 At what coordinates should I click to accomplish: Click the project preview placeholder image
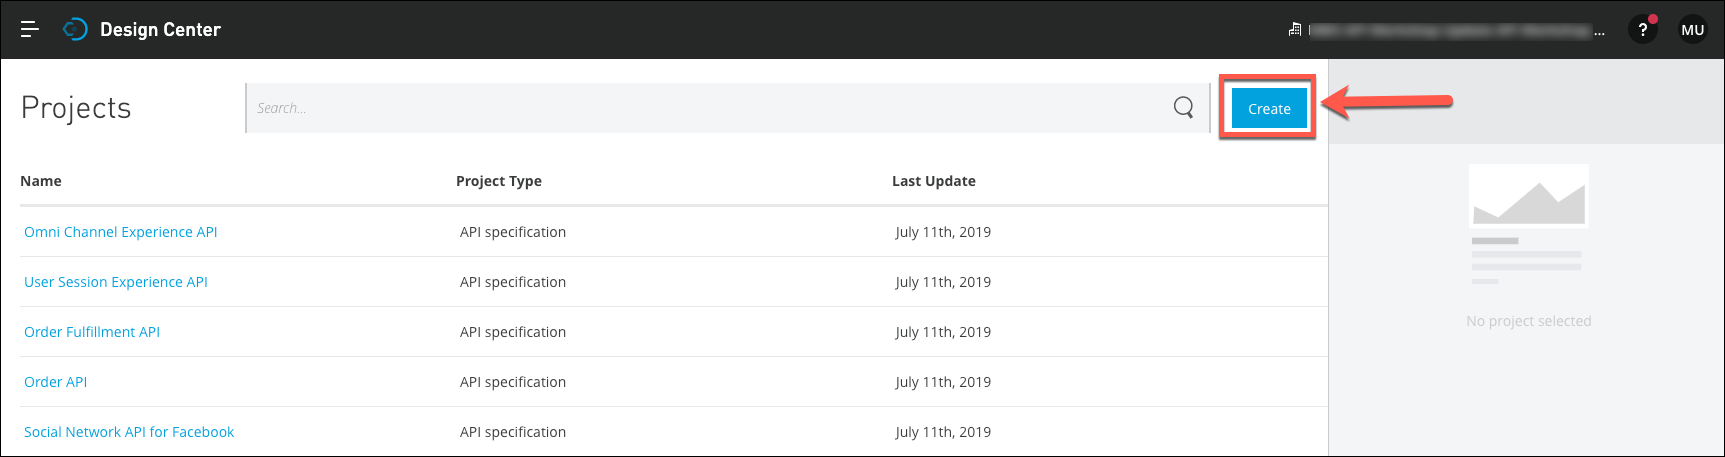tap(1528, 196)
